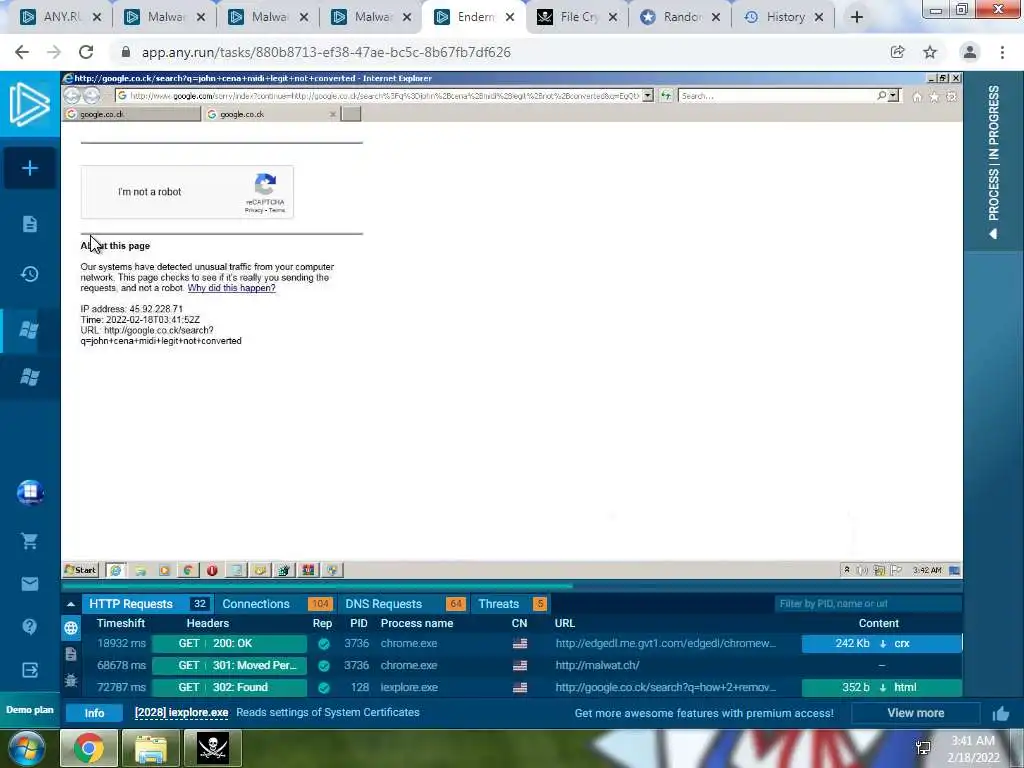
Task: Select the bug debug icon in bottom panel
Action: pos(71,680)
